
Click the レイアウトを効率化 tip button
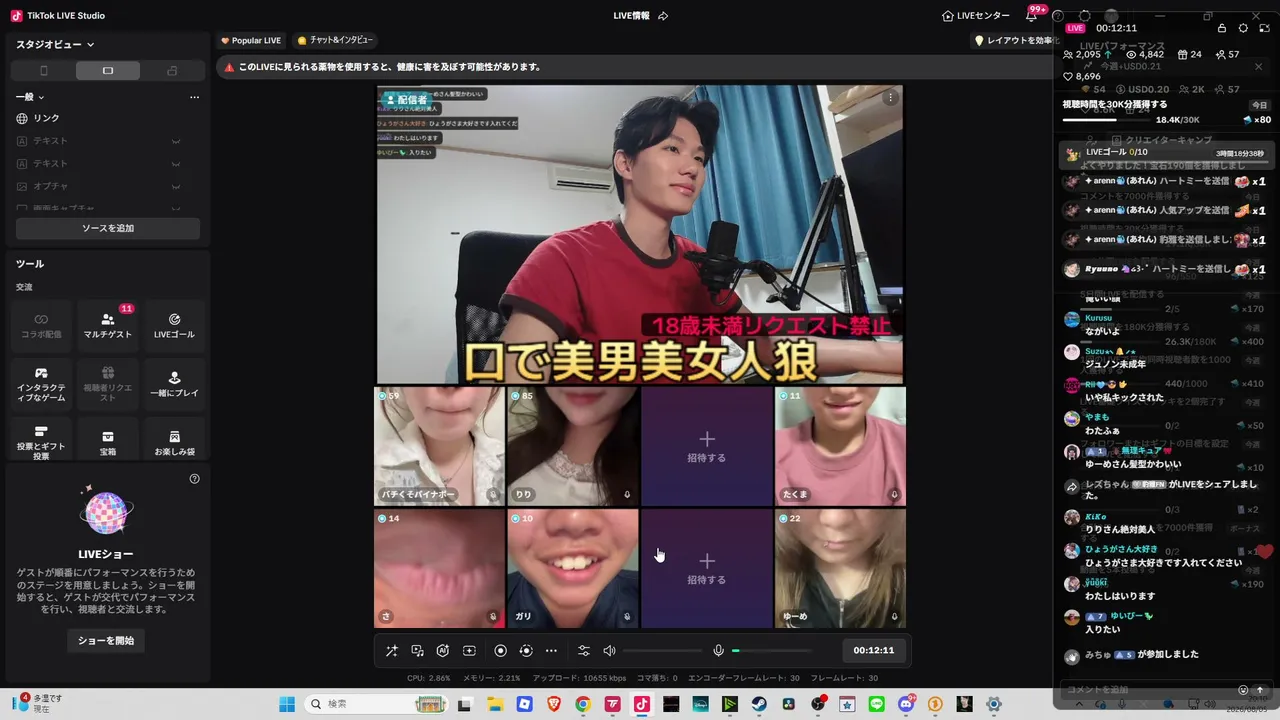point(1014,41)
